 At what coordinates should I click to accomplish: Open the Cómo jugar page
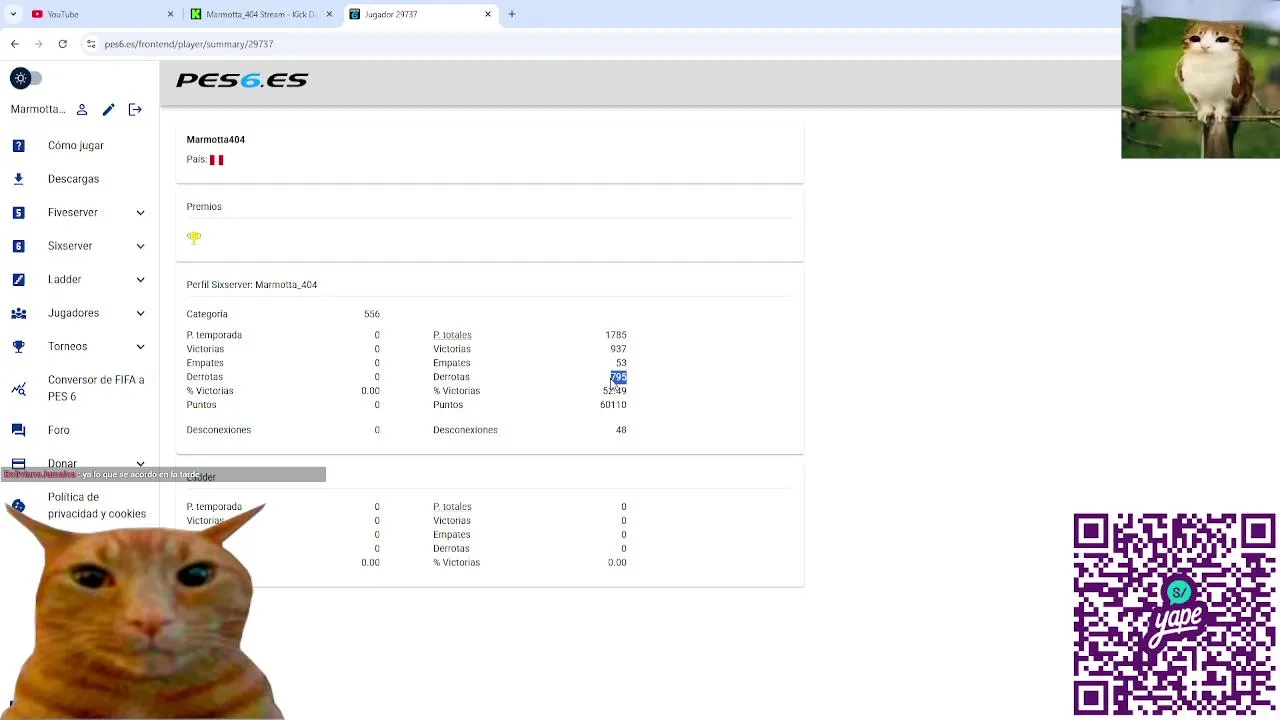(76, 145)
